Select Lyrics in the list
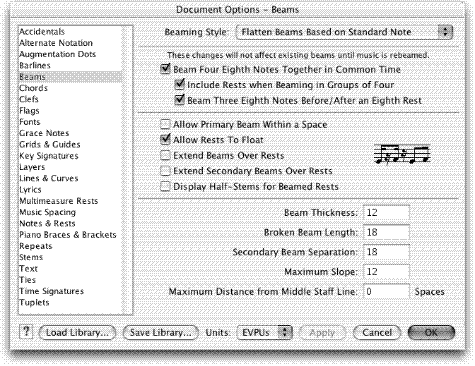475x366 pixels. (70, 190)
